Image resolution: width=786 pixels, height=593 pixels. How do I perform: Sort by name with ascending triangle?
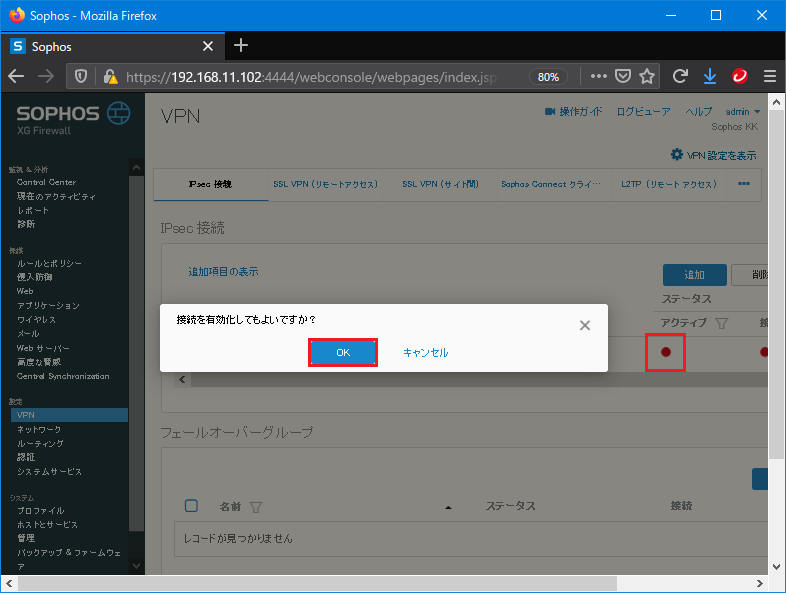point(448,507)
